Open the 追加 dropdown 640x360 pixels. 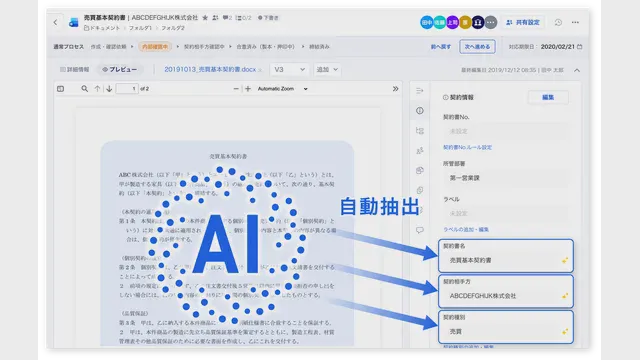[x=327, y=69]
